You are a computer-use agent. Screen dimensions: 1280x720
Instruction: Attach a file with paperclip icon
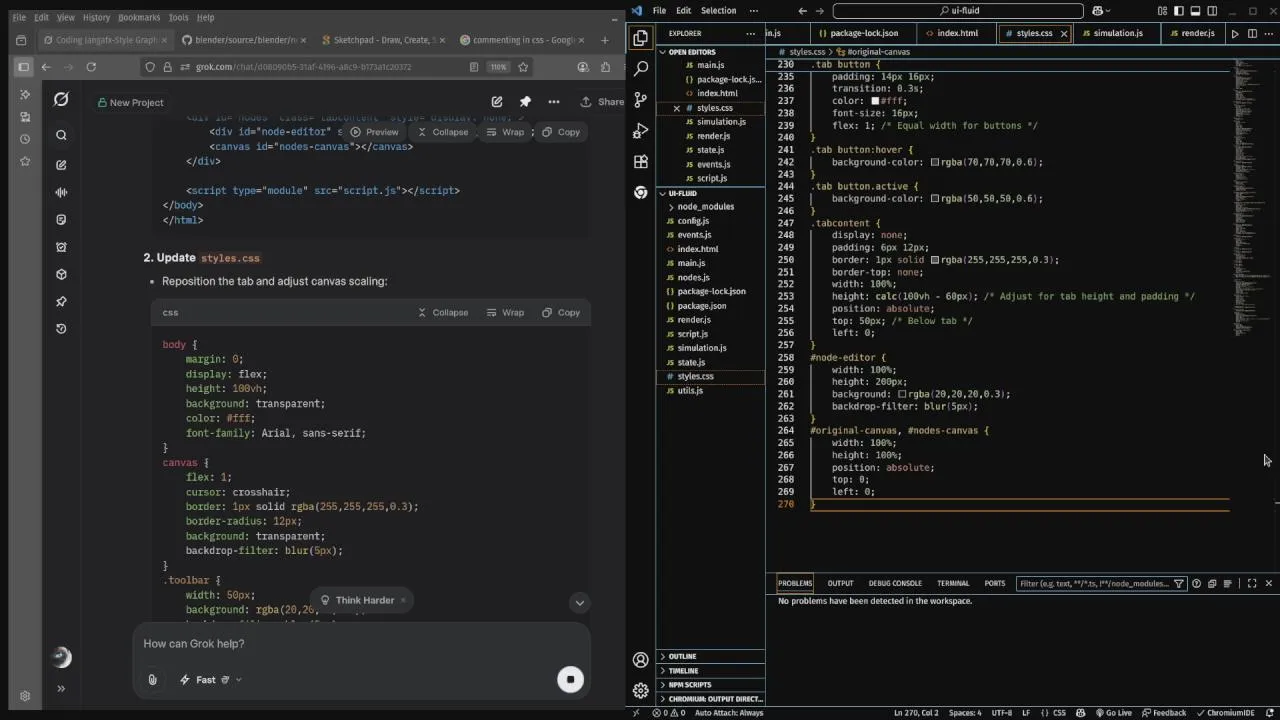pyautogui.click(x=152, y=680)
